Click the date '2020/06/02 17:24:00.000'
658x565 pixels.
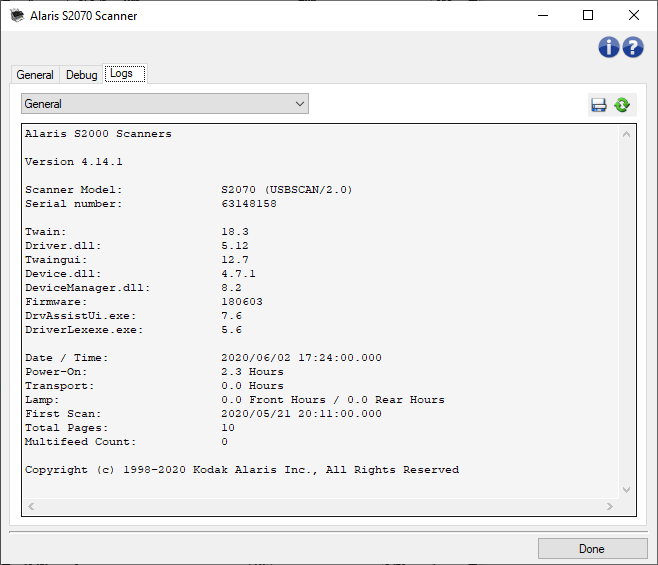point(301,358)
